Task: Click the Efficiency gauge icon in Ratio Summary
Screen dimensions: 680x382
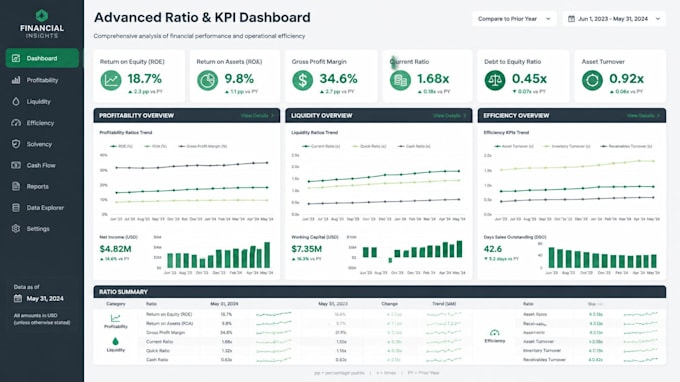Action: (x=494, y=333)
